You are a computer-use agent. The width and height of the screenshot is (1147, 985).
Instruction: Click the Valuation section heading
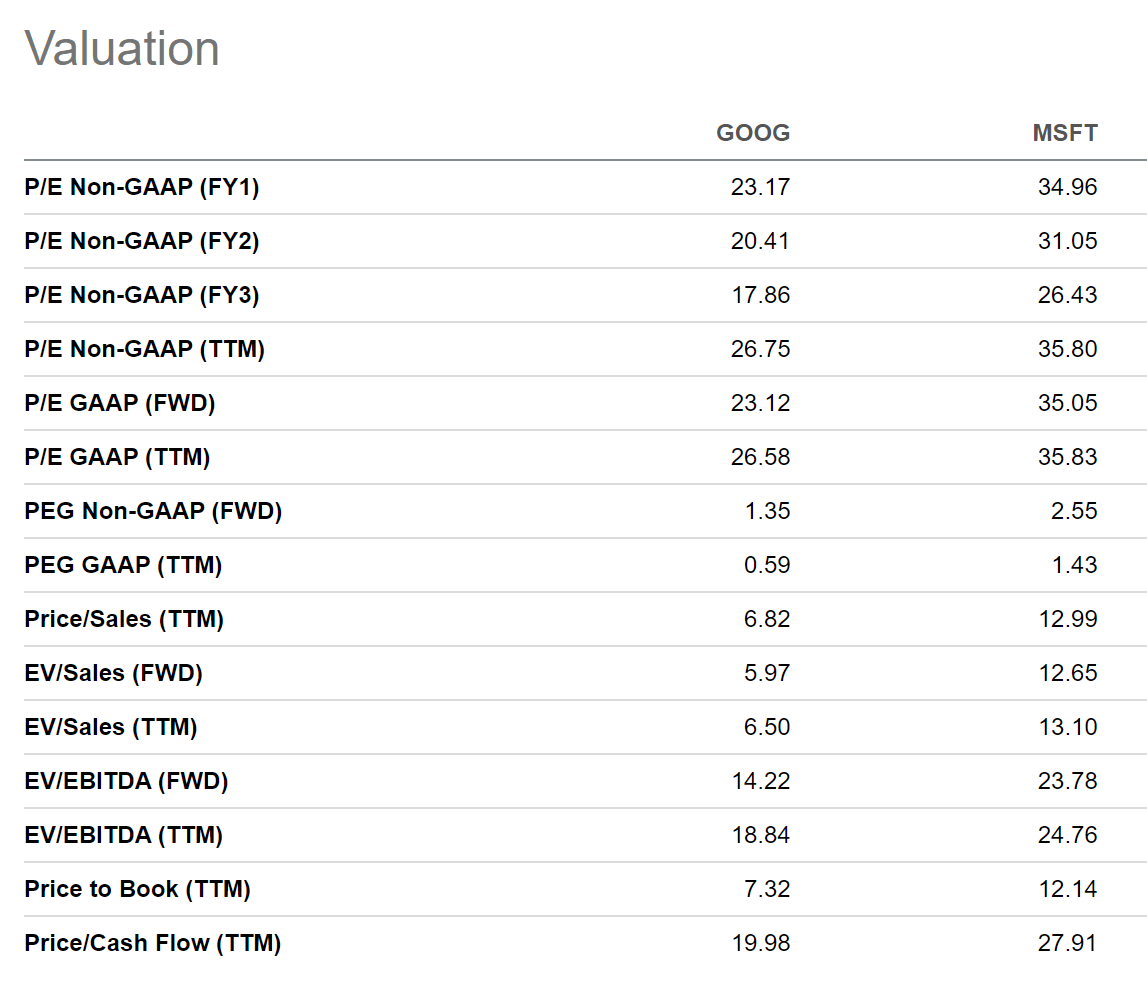pos(122,49)
